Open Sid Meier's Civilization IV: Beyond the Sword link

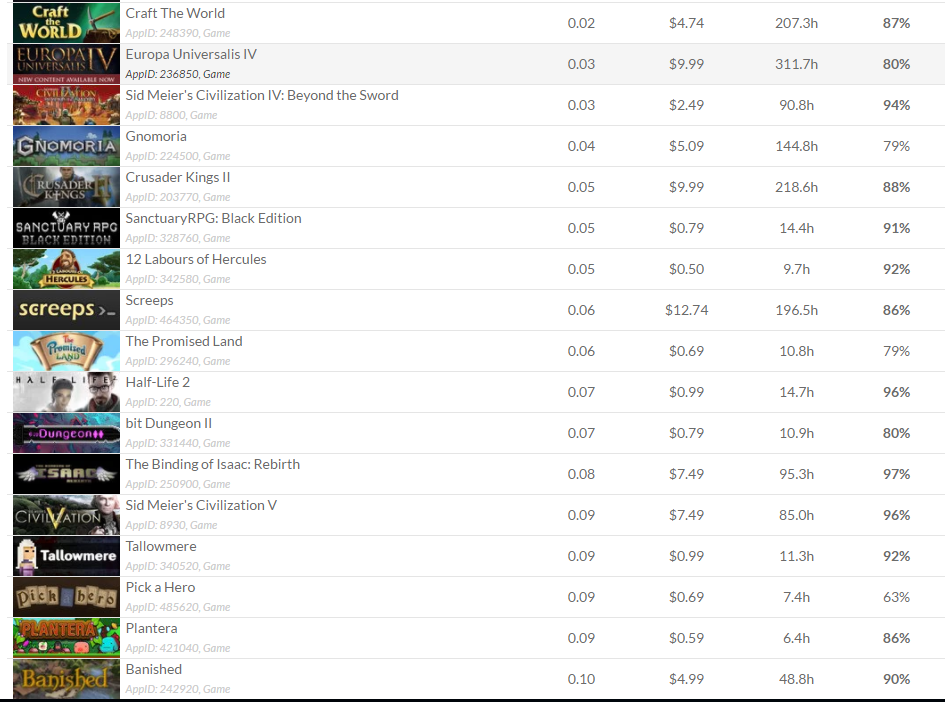pos(262,95)
